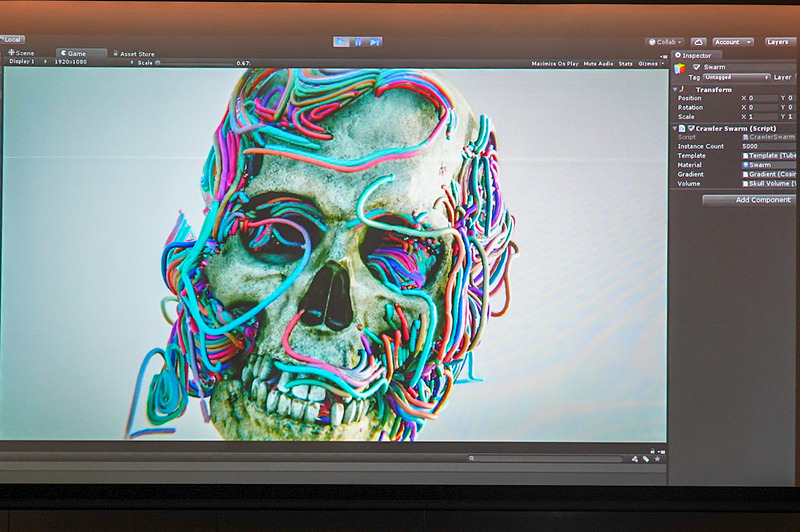
Task: Click the Play button
Action: click(x=341, y=42)
